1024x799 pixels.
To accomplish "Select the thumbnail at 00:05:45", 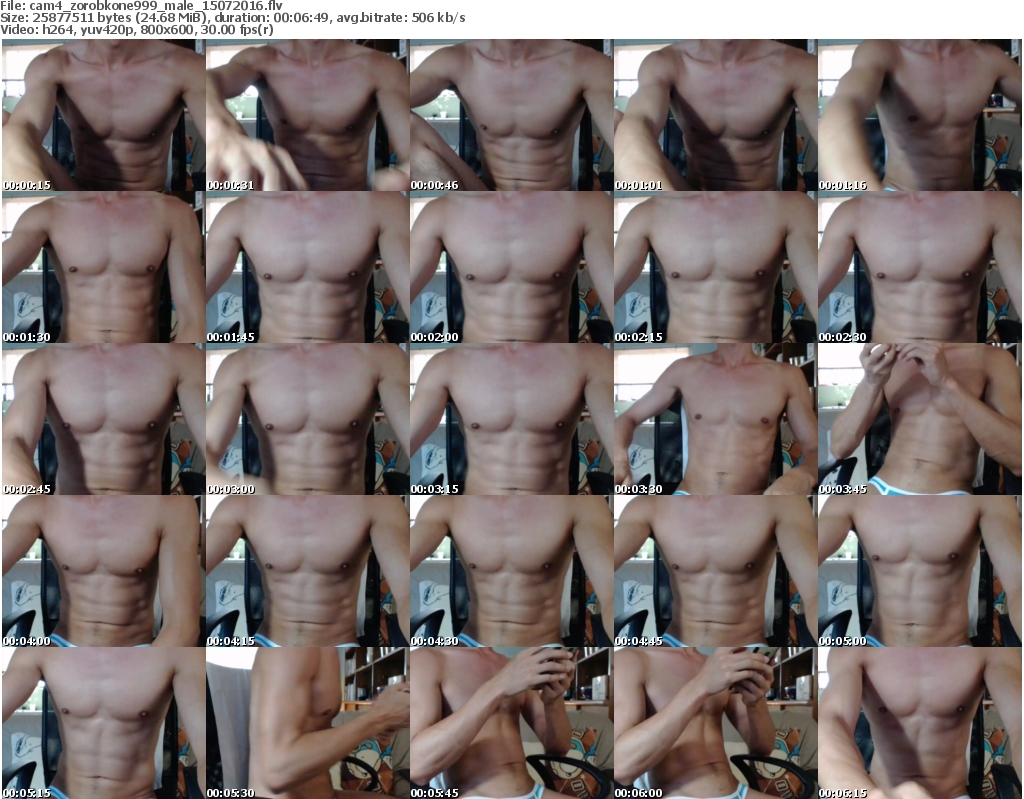I will (511, 723).
